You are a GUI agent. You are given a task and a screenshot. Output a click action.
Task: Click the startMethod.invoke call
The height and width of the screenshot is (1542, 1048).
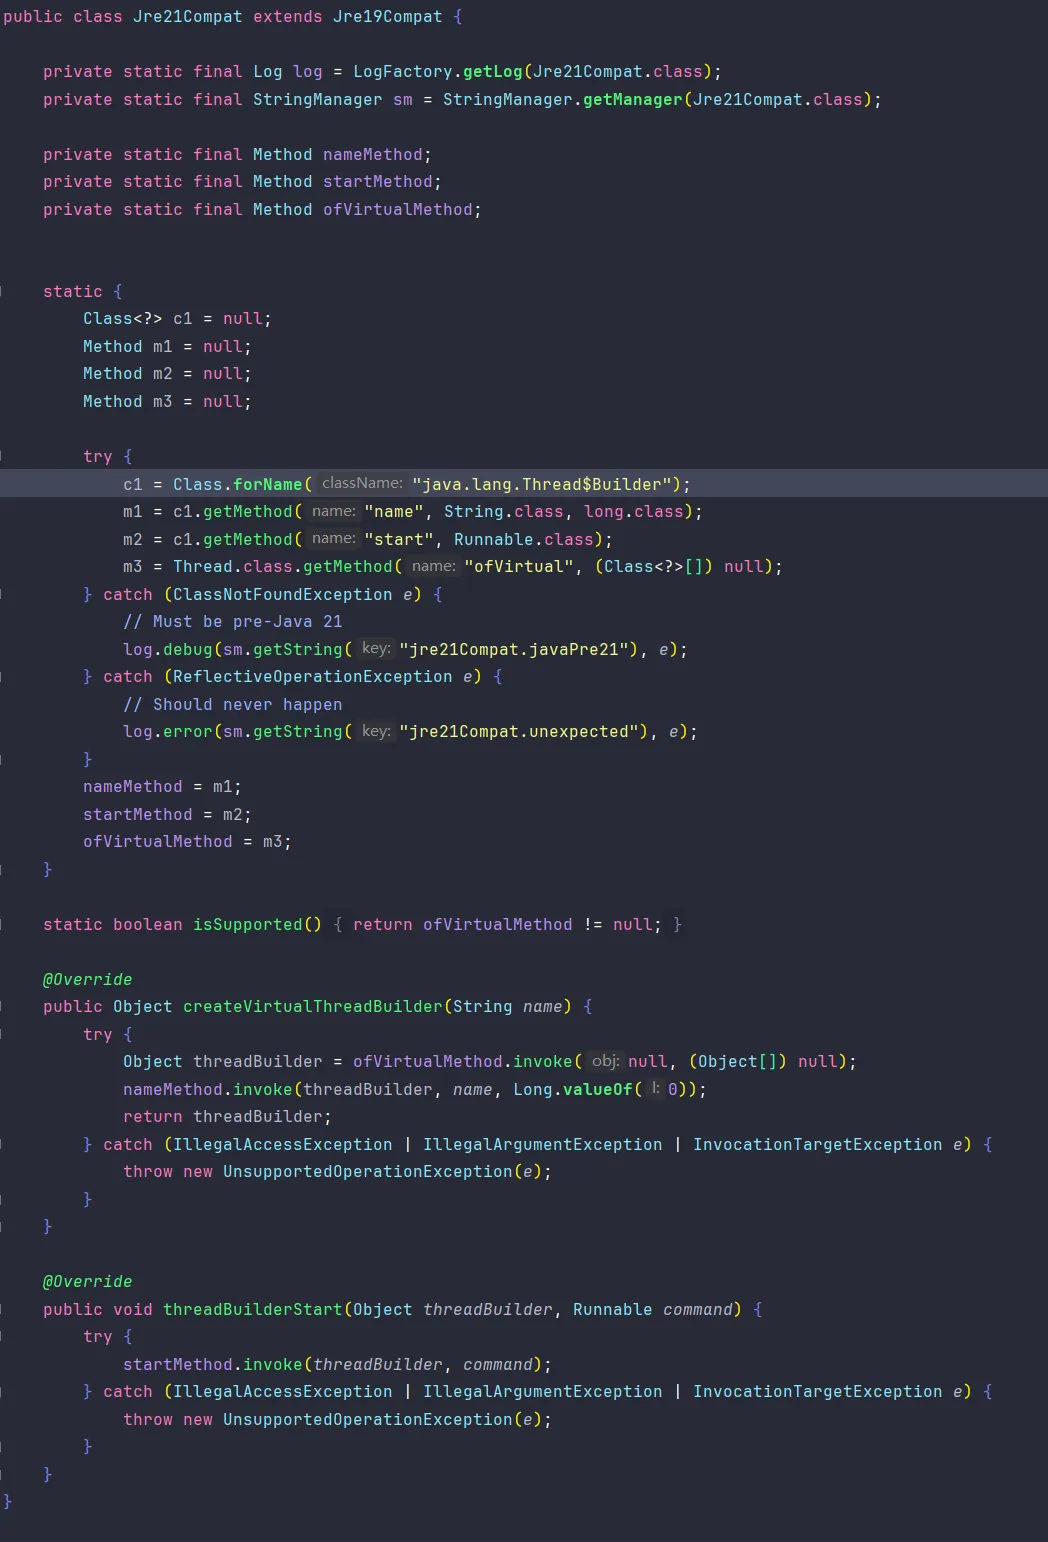click(x=213, y=1365)
